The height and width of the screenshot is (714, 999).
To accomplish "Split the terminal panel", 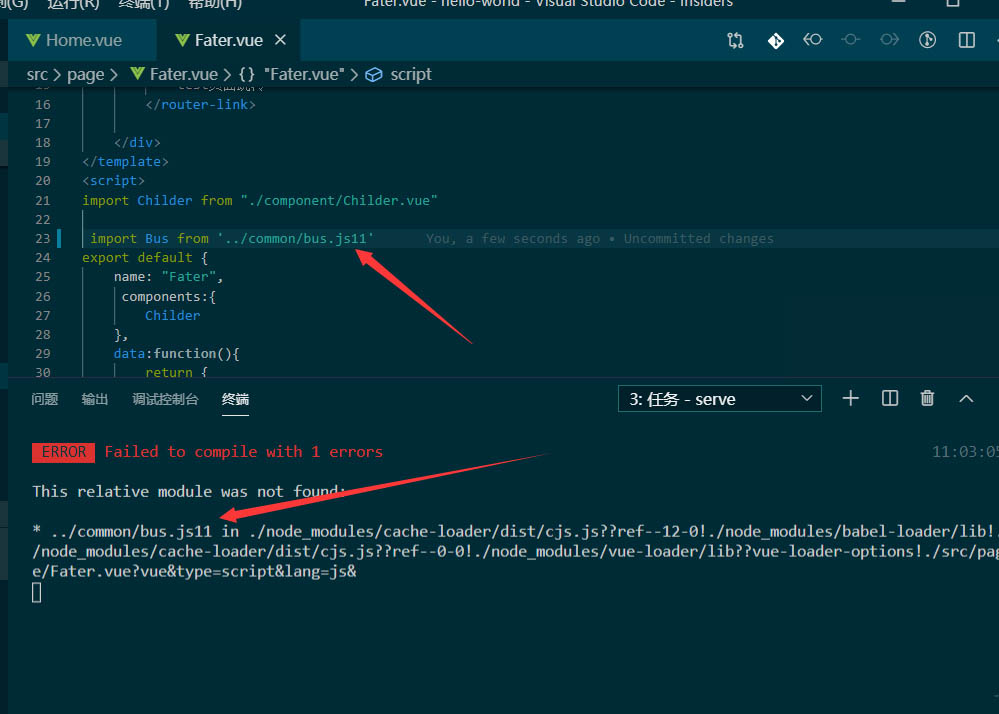I will pyautogui.click(x=889, y=398).
